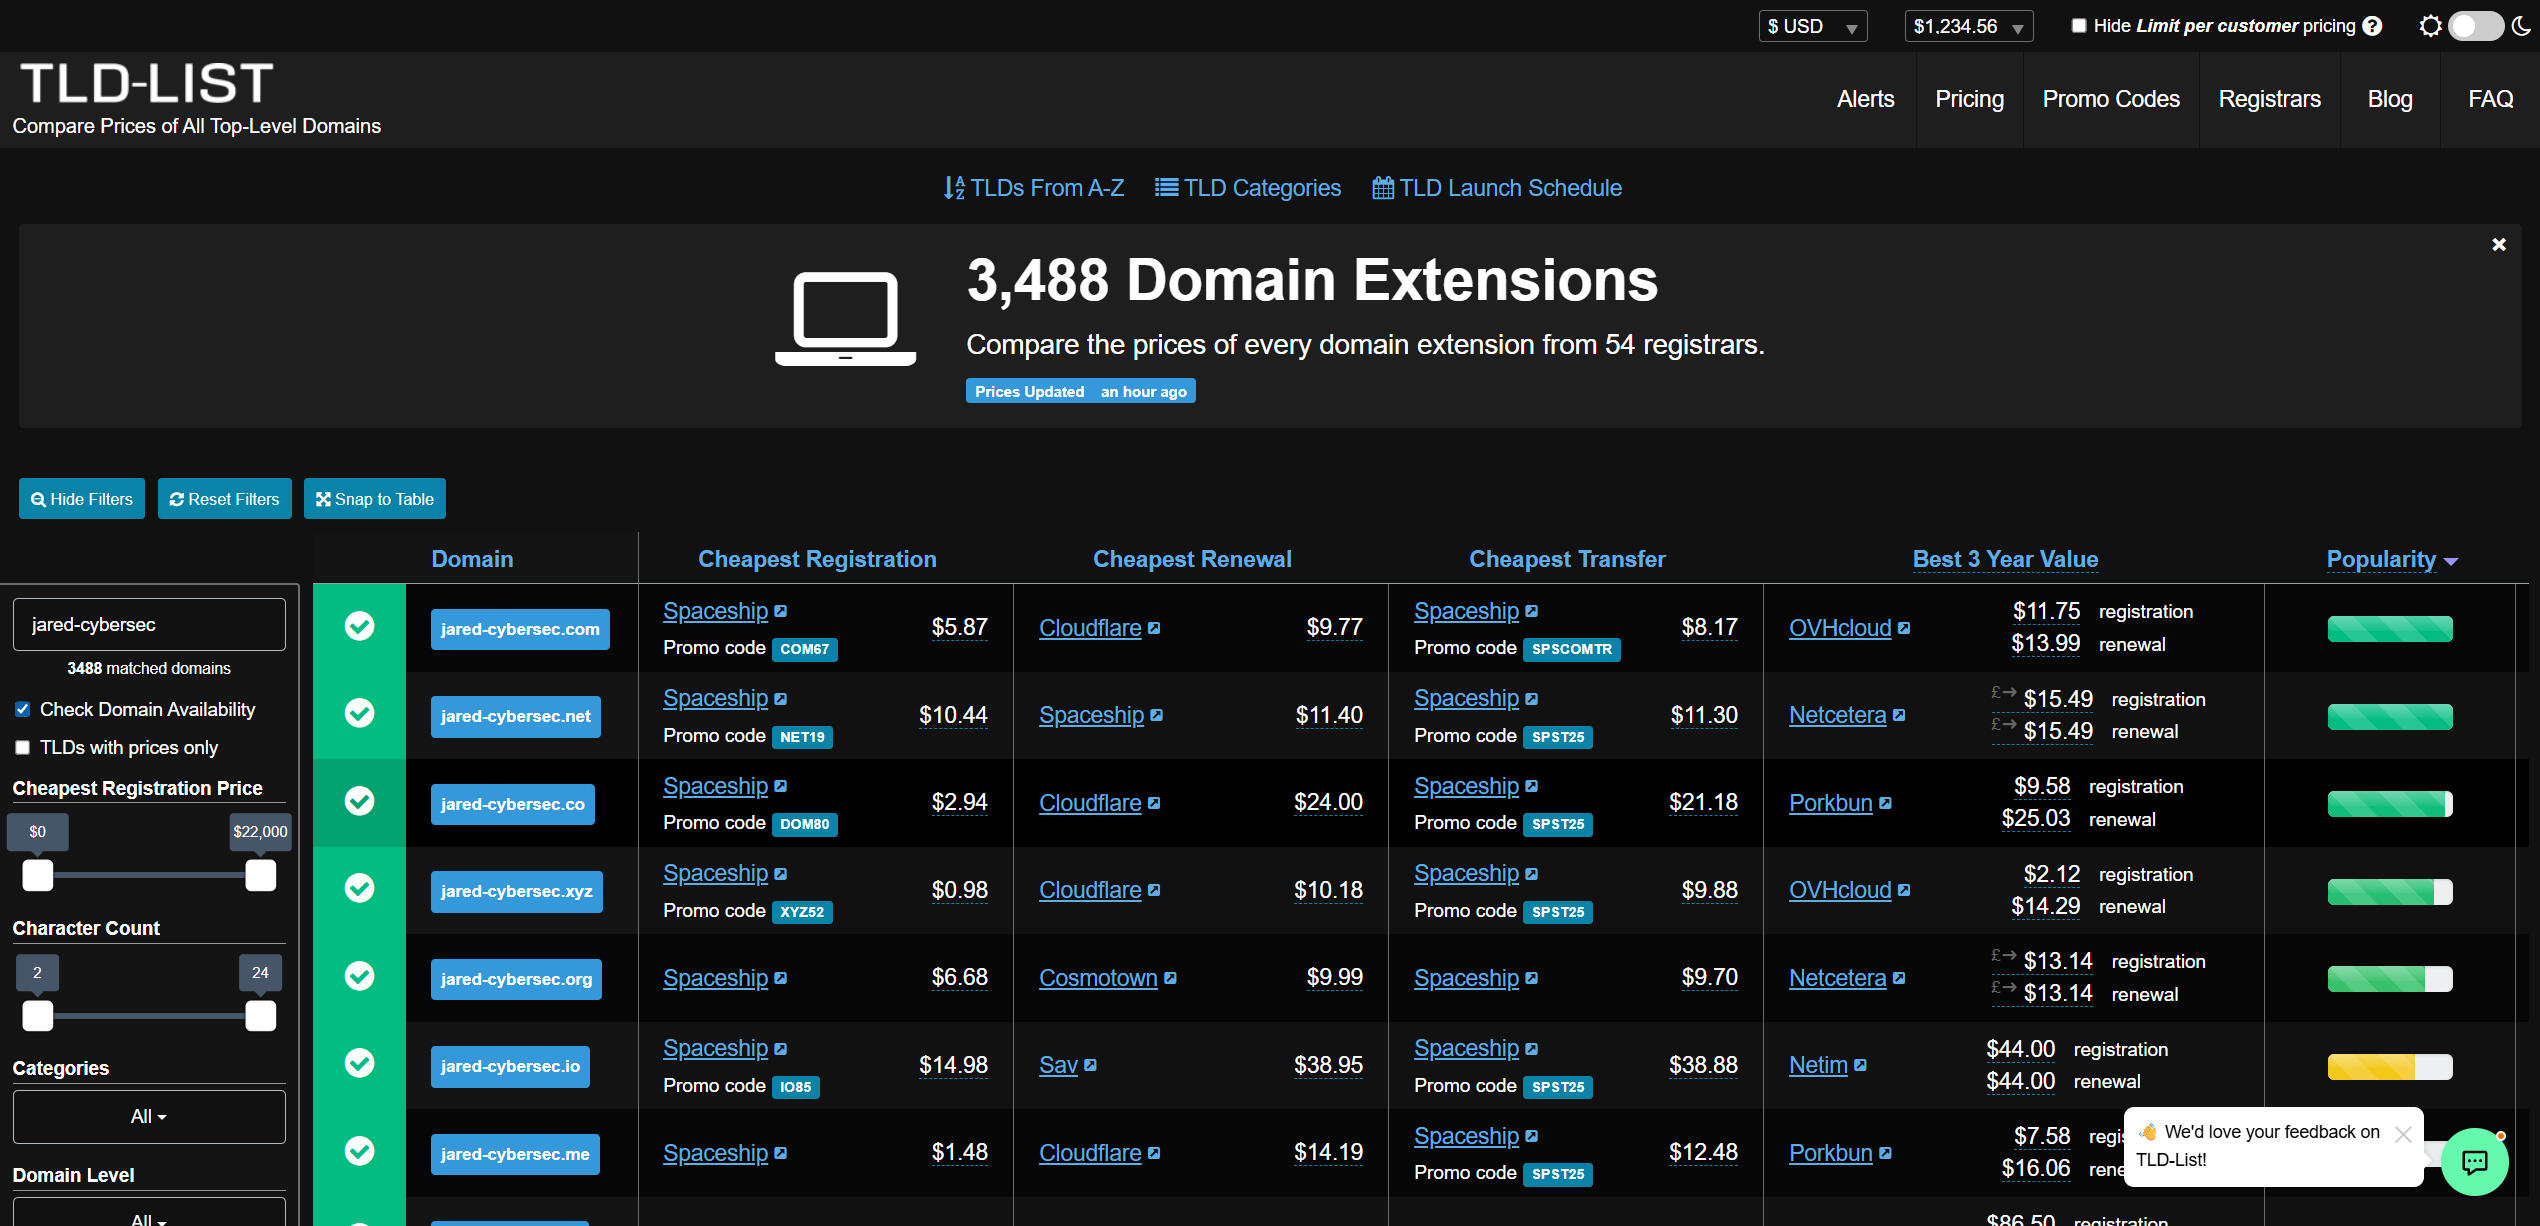Click the help question mark icon
The image size is (2540, 1226).
click(2373, 27)
